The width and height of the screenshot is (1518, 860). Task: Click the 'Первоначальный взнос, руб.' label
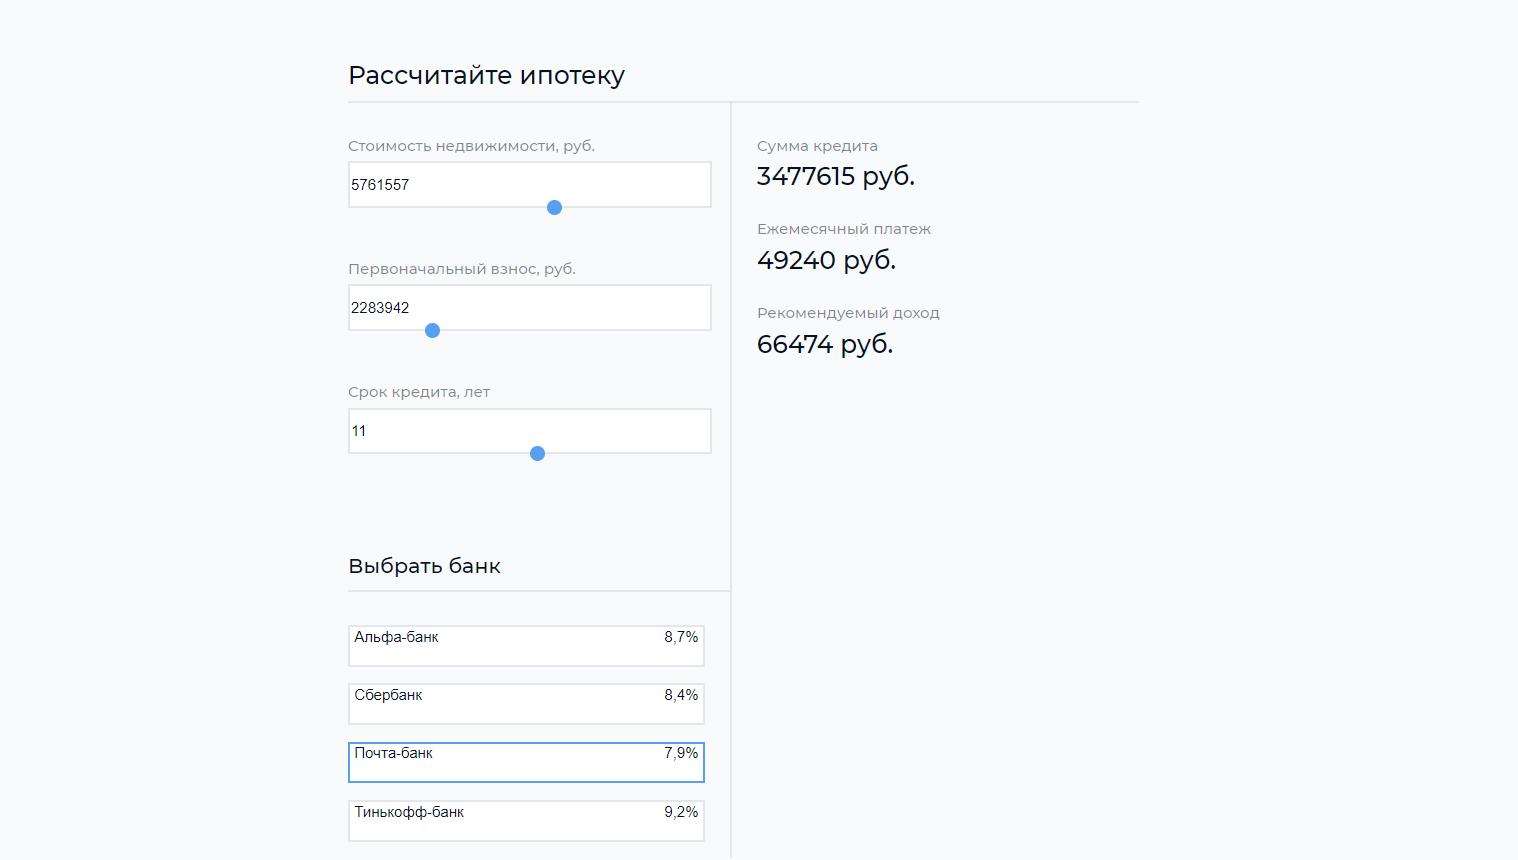[x=462, y=269]
